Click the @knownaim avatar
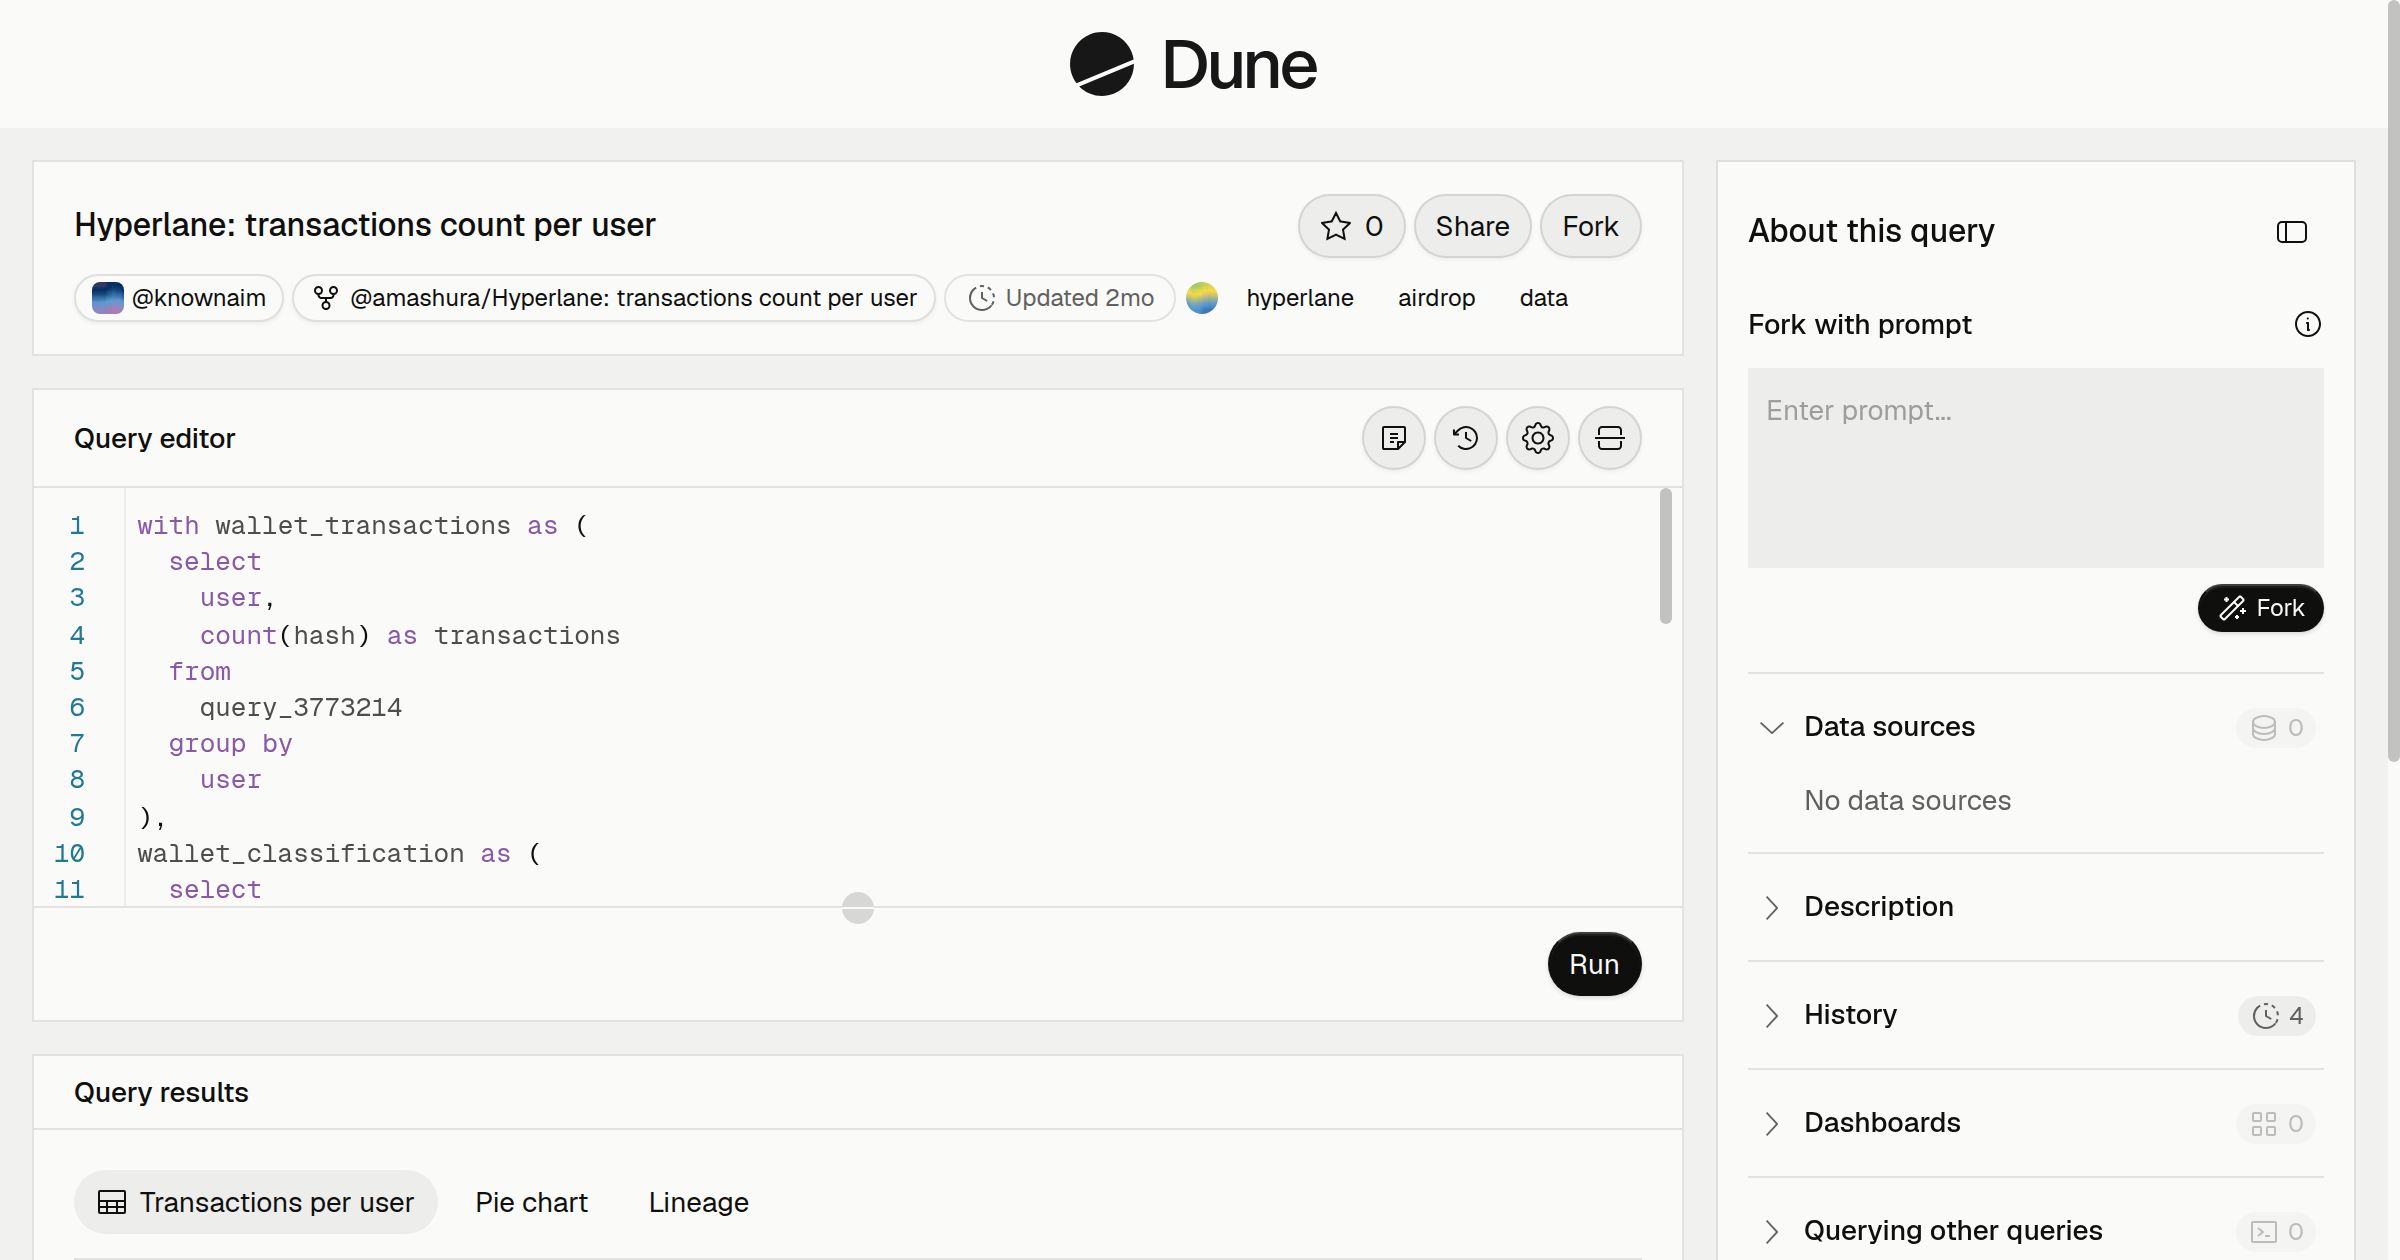This screenshot has width=2400, height=1260. (x=107, y=298)
